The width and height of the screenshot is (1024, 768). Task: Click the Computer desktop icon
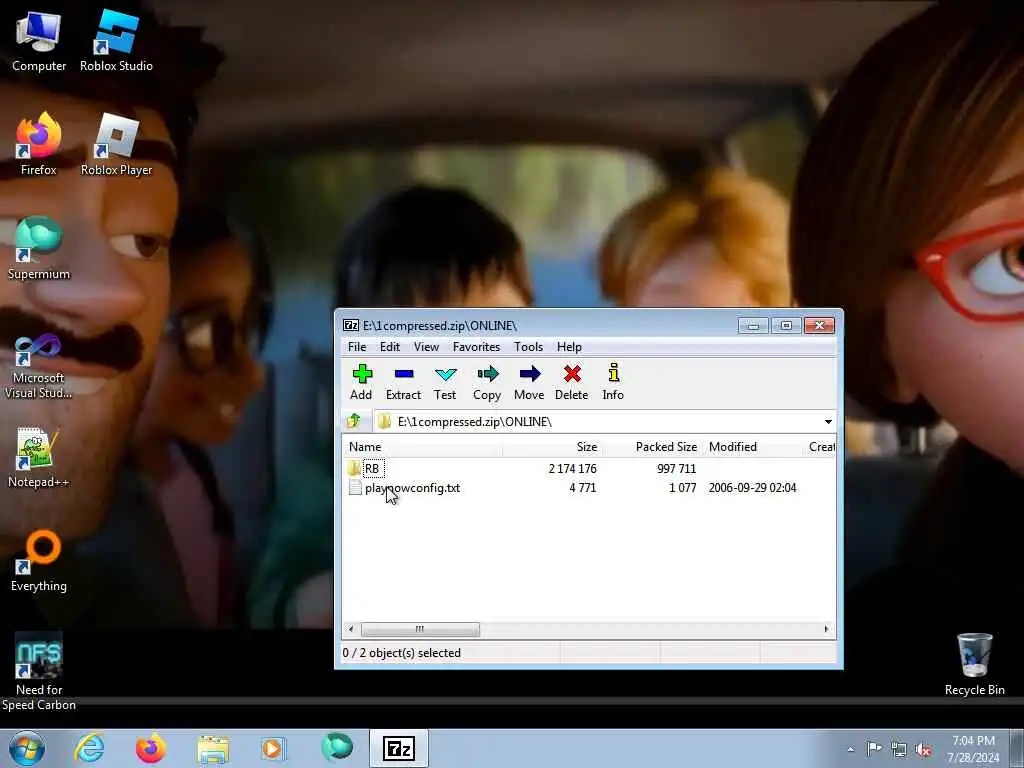[39, 41]
